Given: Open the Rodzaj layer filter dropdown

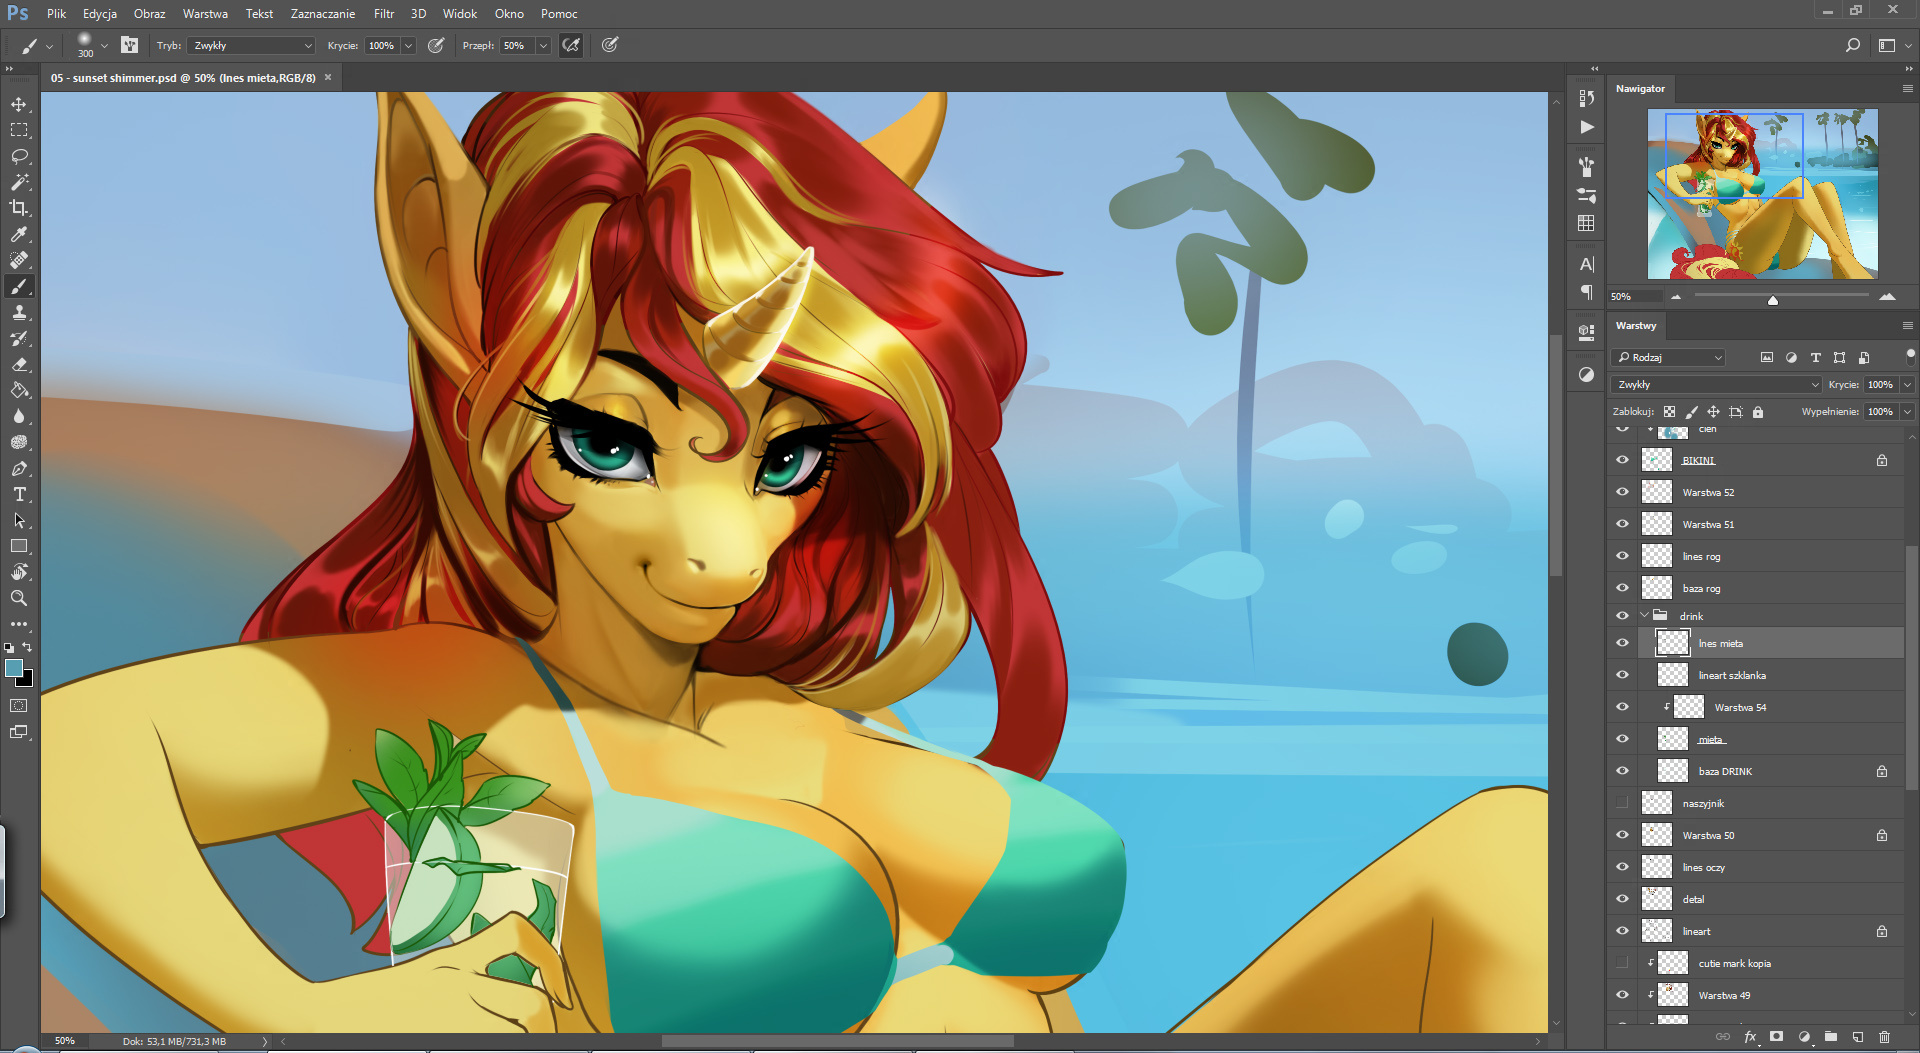Looking at the screenshot, I should tap(1670, 357).
